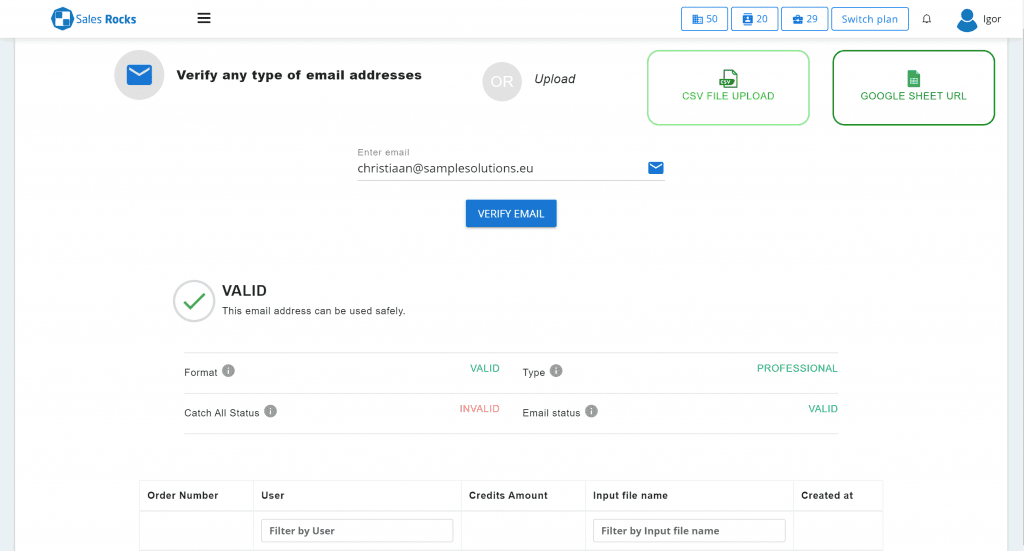1024x551 pixels.
Task: Sort by Created at column header
Action: coord(827,495)
